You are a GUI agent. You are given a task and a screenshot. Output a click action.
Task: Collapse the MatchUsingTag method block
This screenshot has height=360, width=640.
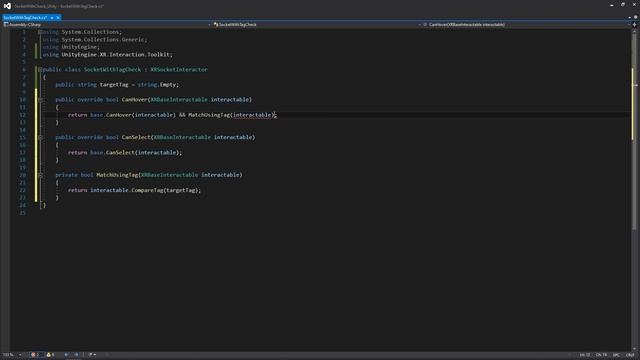(x=40, y=175)
